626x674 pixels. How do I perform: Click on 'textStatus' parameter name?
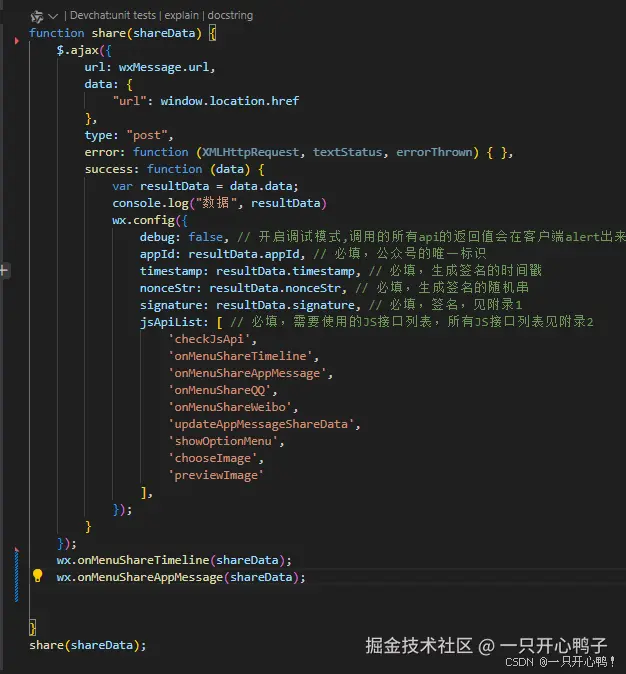tap(347, 152)
